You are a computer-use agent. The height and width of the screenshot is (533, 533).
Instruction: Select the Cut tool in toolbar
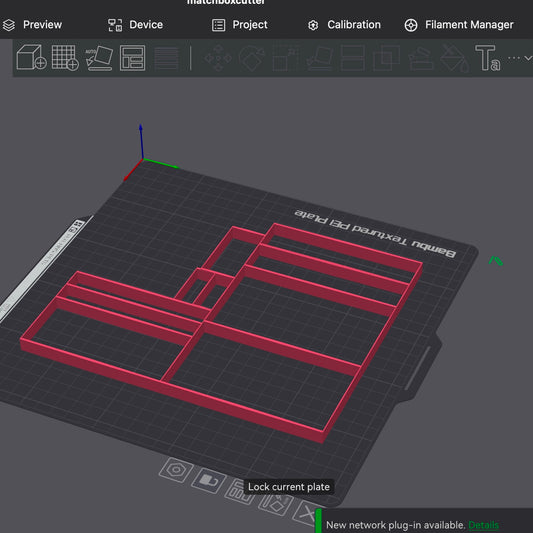[x=353, y=58]
